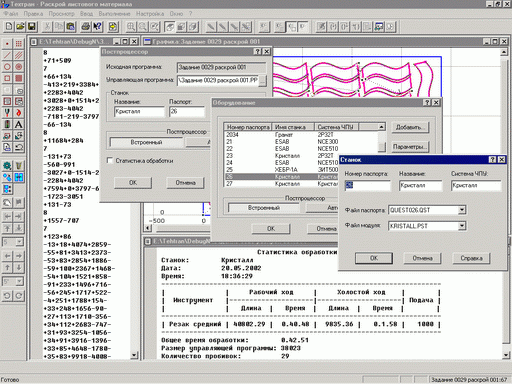Select the circle tool
512x384 pixels.
tap(7, 67)
